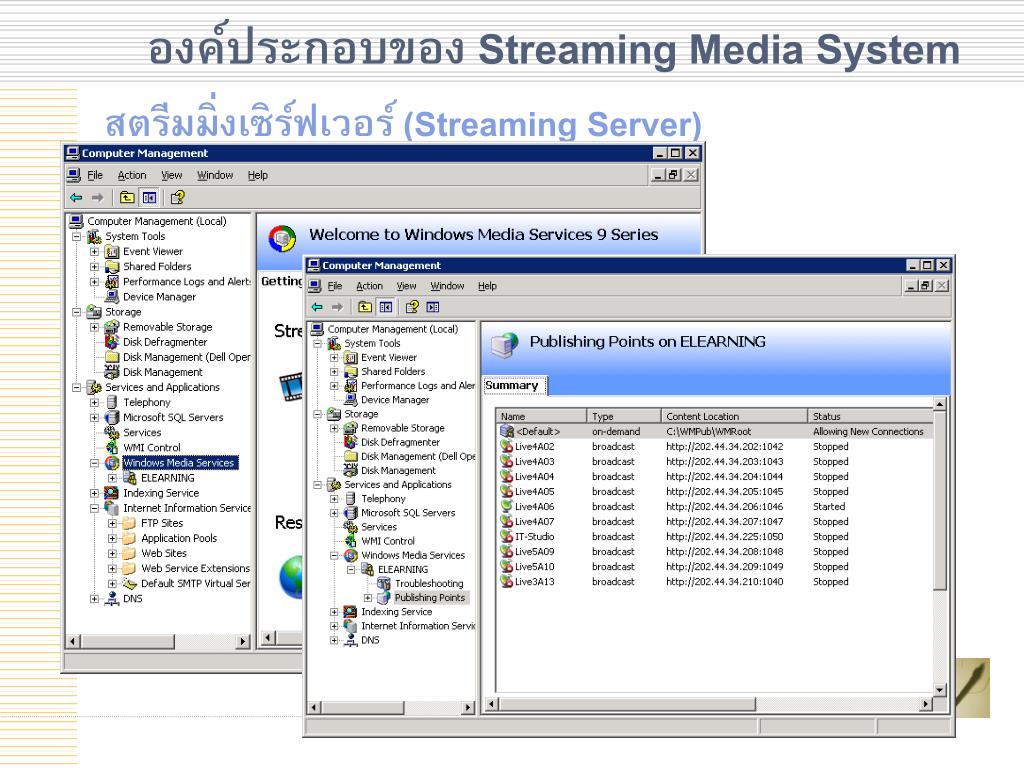1024x768 pixels.
Task: Collapse Storage node in front window tree
Action: (317, 414)
